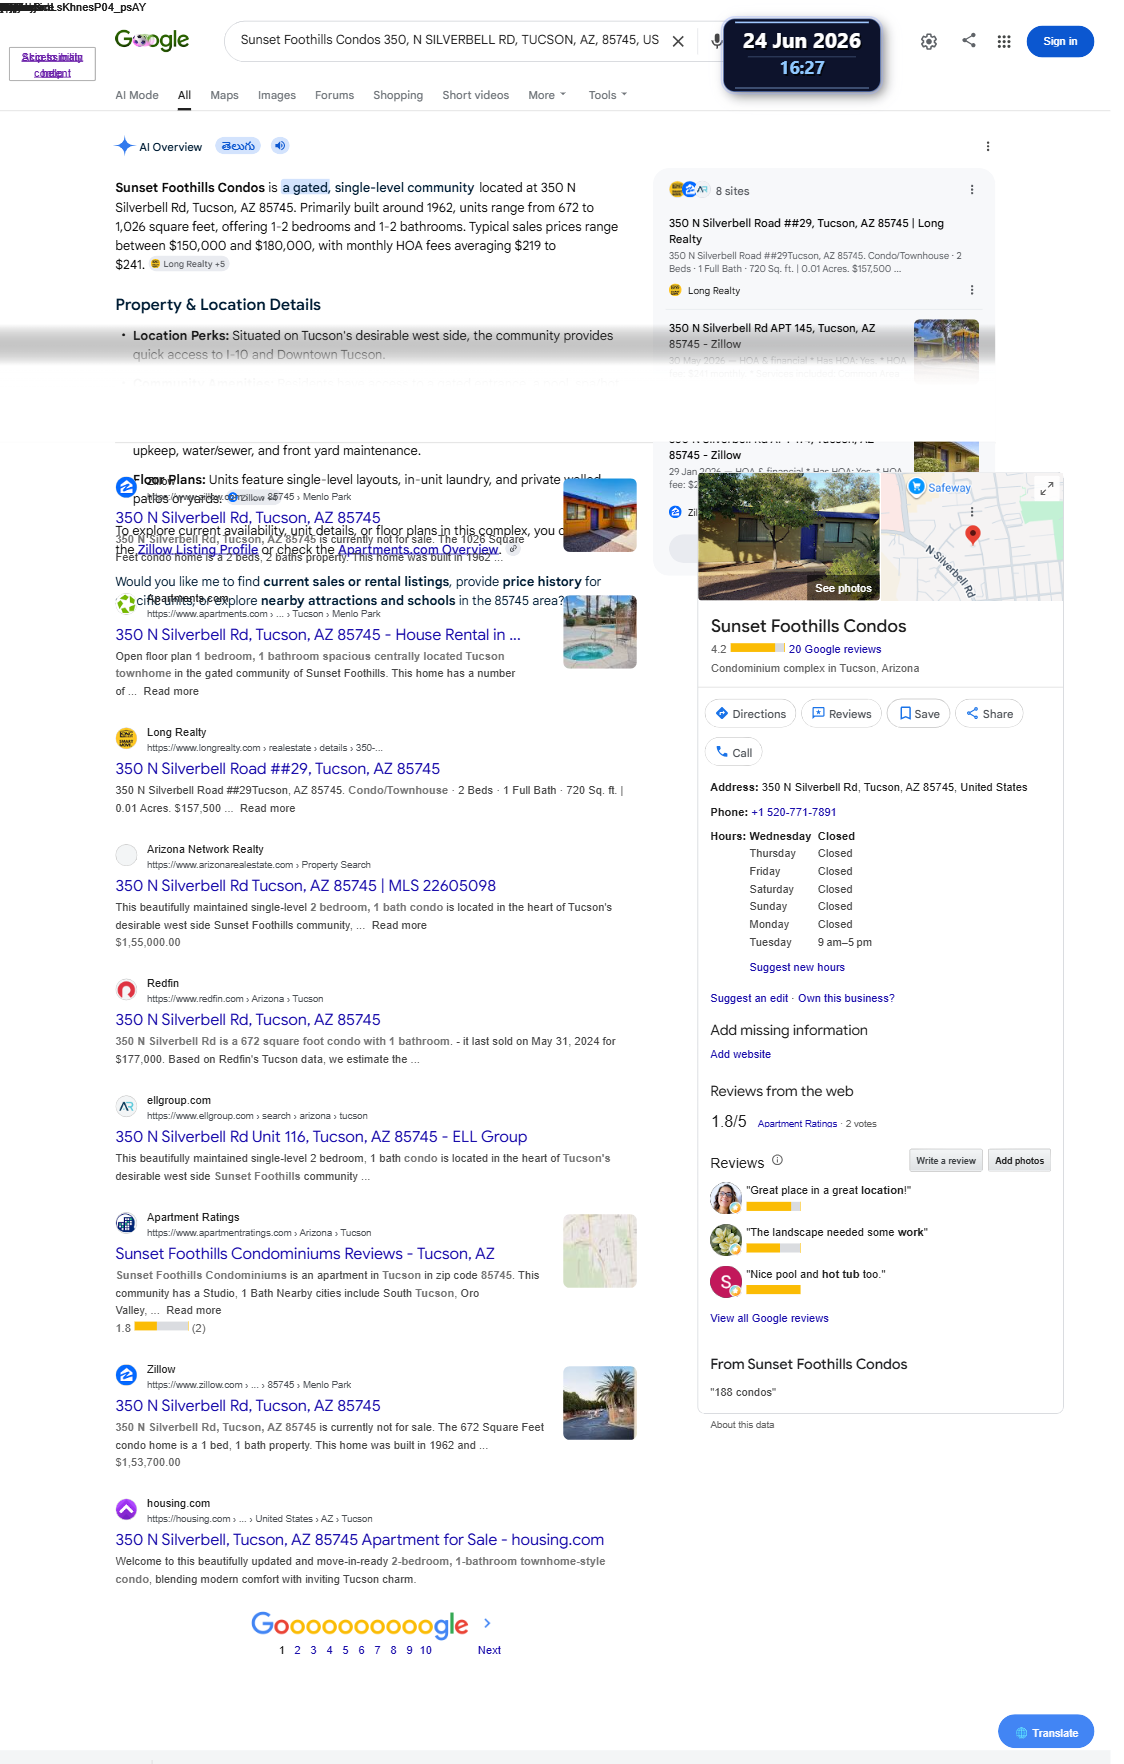Open housing.com Apartment for Sale result
Screen dimensions: 1124x1764
(360, 1539)
